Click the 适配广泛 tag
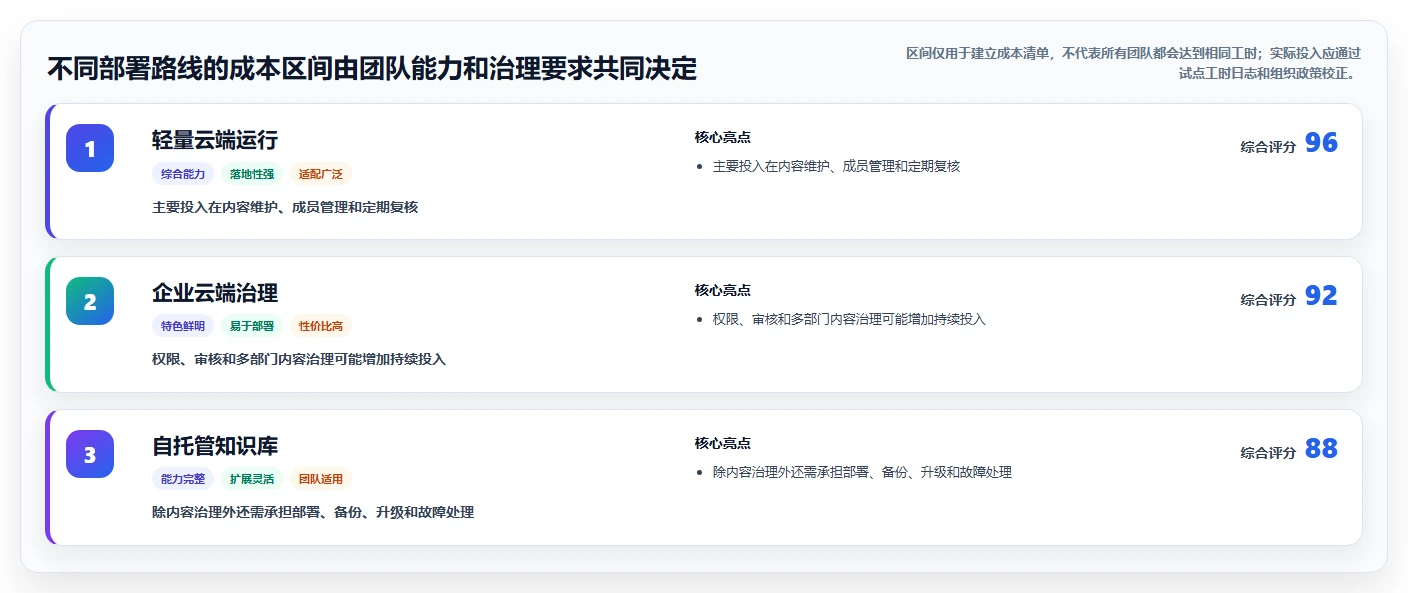Screen dimensions: 1408x593 click(321, 174)
